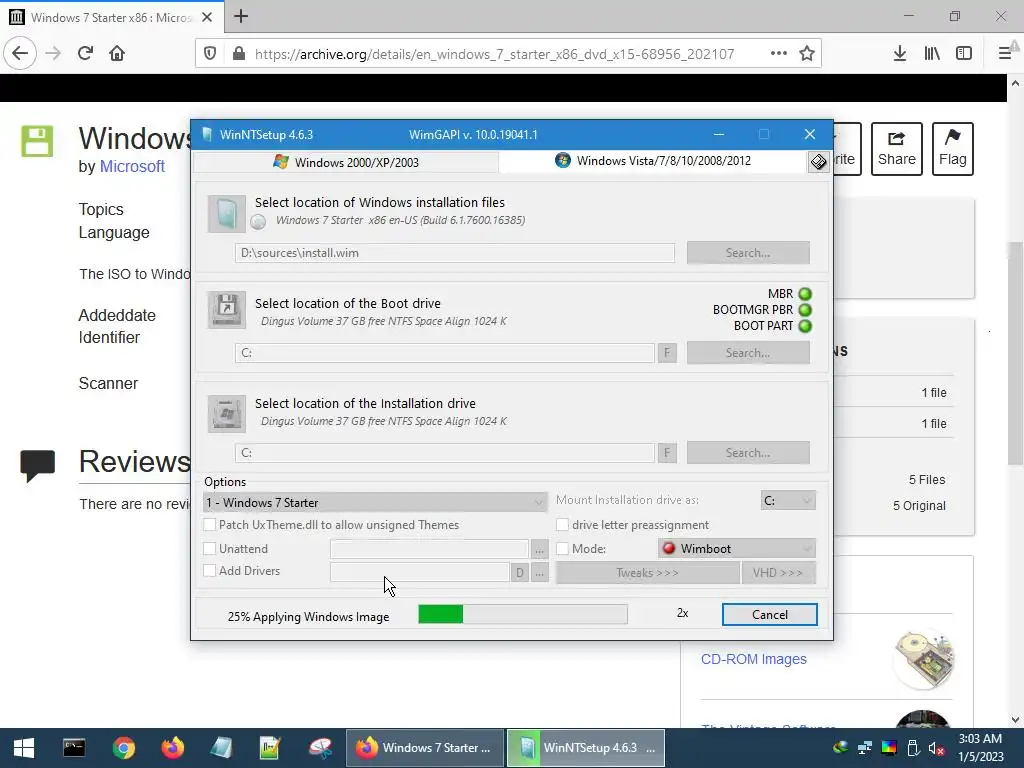Click the D button beside Add Drivers

(519, 573)
